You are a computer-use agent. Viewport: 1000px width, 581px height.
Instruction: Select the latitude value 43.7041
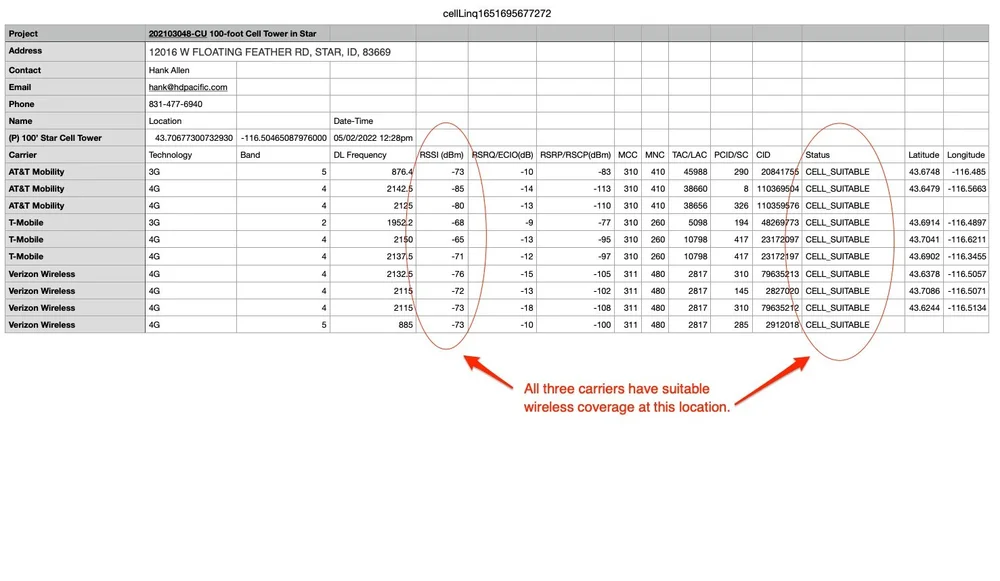pos(924,240)
